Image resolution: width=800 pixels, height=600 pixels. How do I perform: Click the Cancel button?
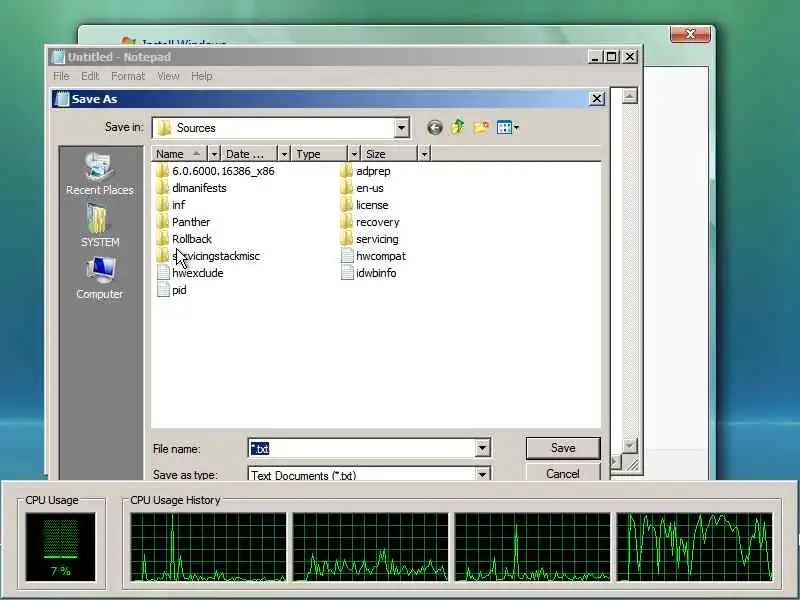click(563, 472)
